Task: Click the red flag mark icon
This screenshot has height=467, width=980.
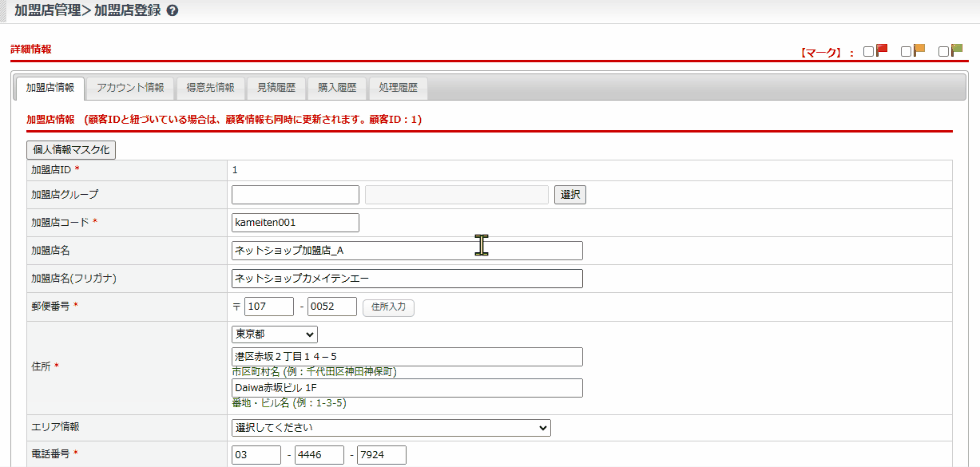Action: click(x=882, y=51)
